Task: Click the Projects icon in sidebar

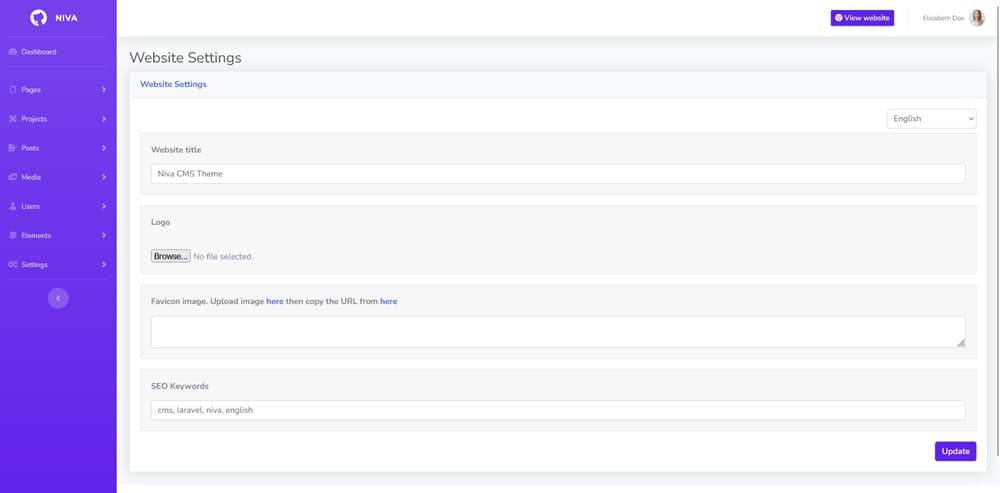Action: pyautogui.click(x=12, y=119)
